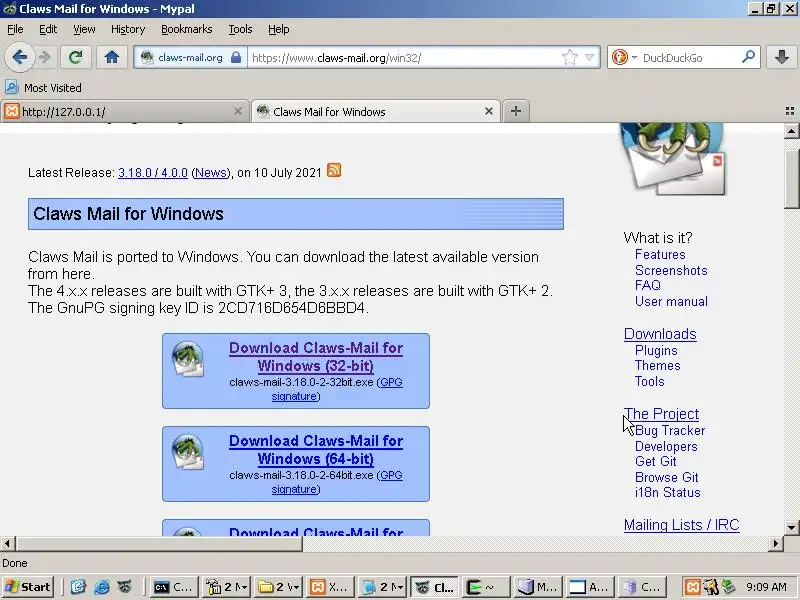This screenshot has height=600, width=800.
Task: Click the Claws Mail logo image
Action: [x=673, y=158]
